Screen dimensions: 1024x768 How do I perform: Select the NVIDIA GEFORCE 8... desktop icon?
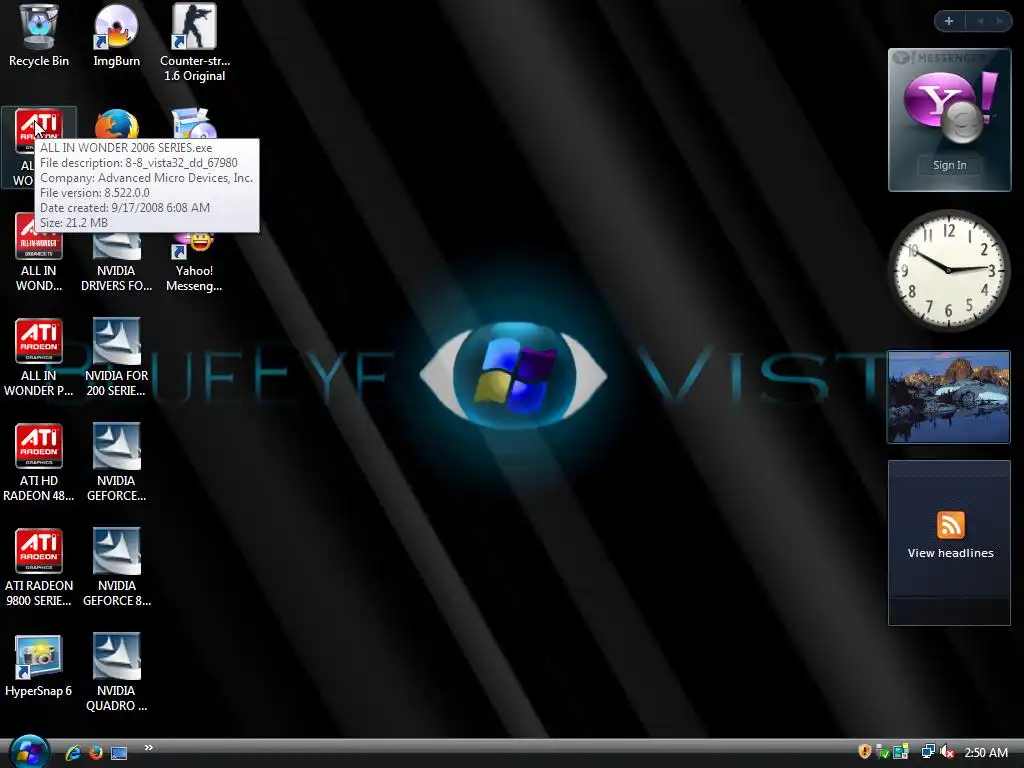coord(116,568)
